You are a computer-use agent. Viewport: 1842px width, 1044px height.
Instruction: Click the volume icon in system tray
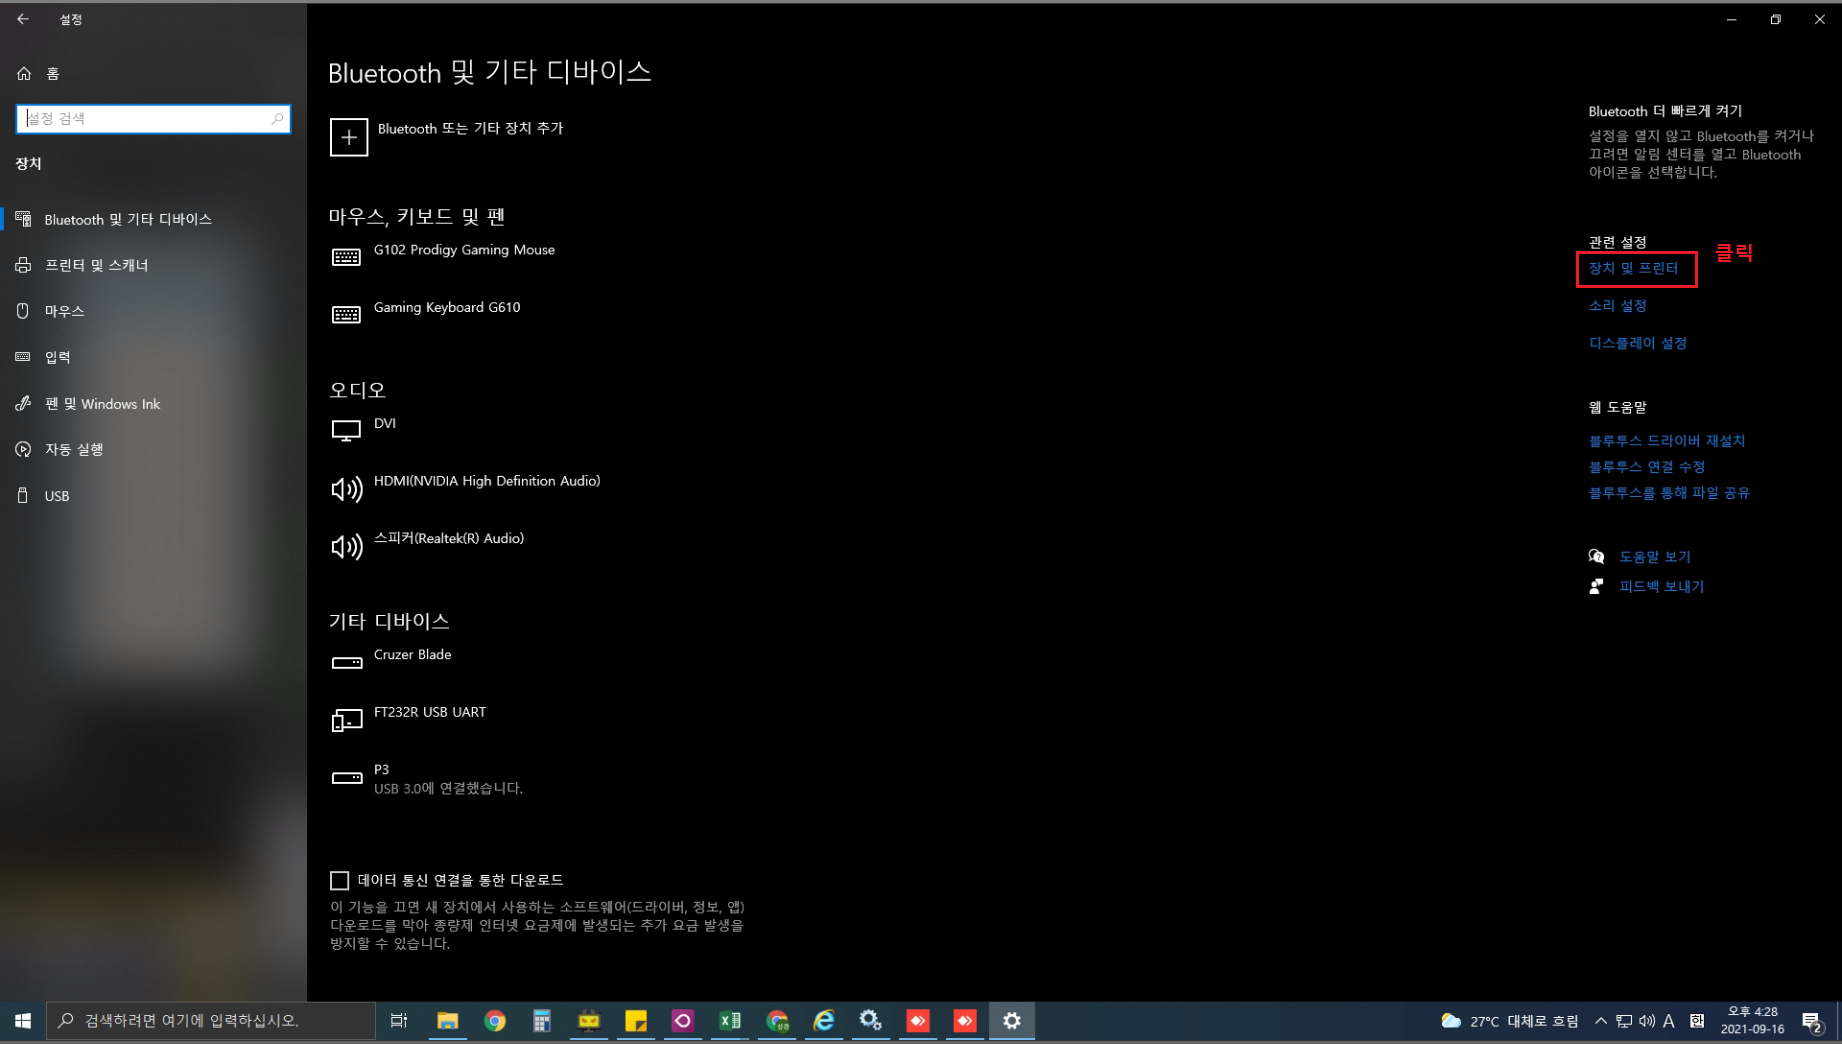point(1646,1021)
